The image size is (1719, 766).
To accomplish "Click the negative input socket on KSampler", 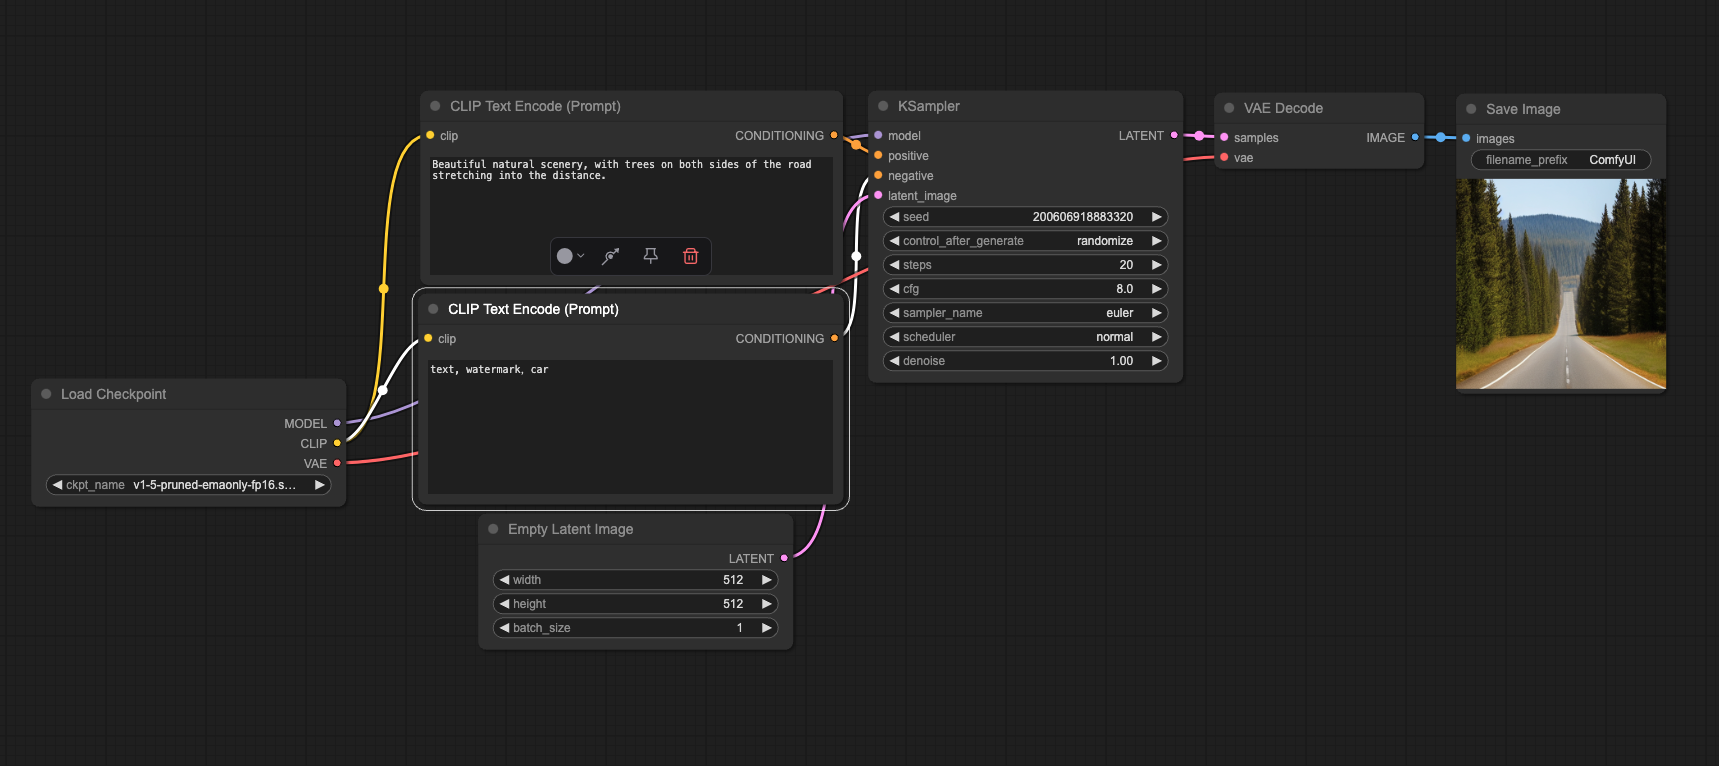I will pos(878,175).
